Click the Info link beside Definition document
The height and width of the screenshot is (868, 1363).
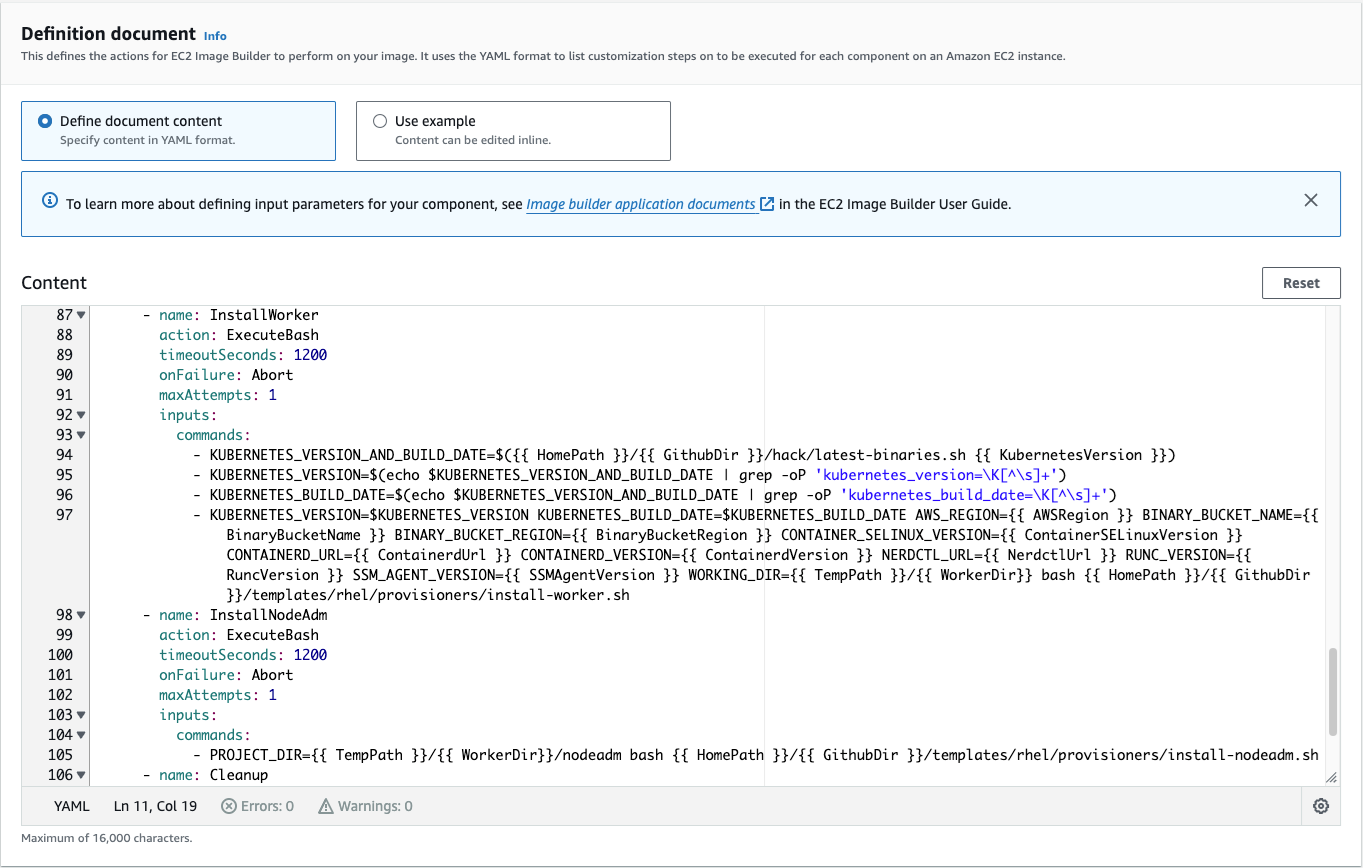tap(214, 35)
